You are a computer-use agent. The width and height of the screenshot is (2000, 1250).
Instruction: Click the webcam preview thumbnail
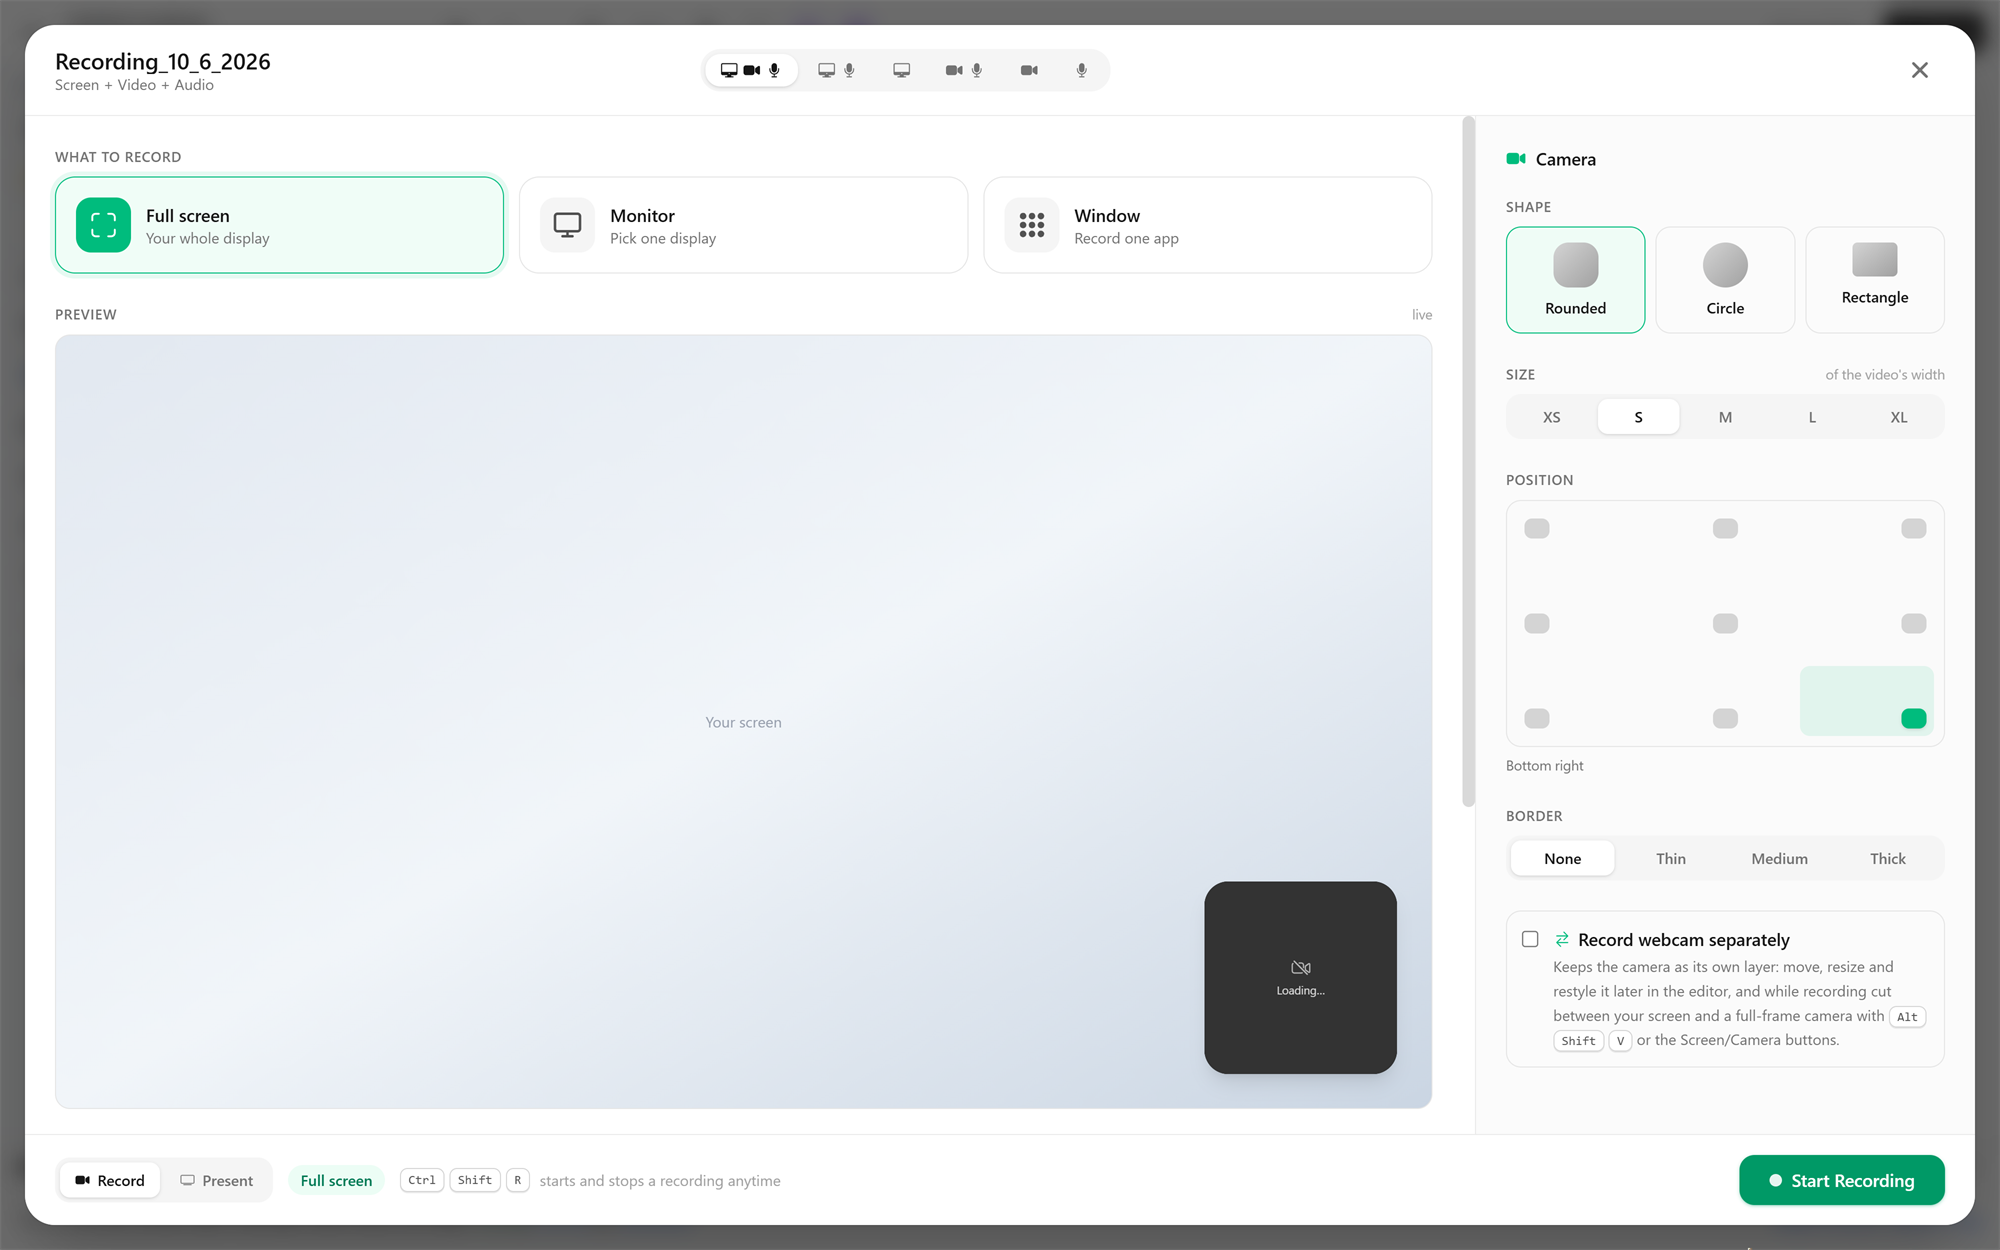[x=1300, y=977]
